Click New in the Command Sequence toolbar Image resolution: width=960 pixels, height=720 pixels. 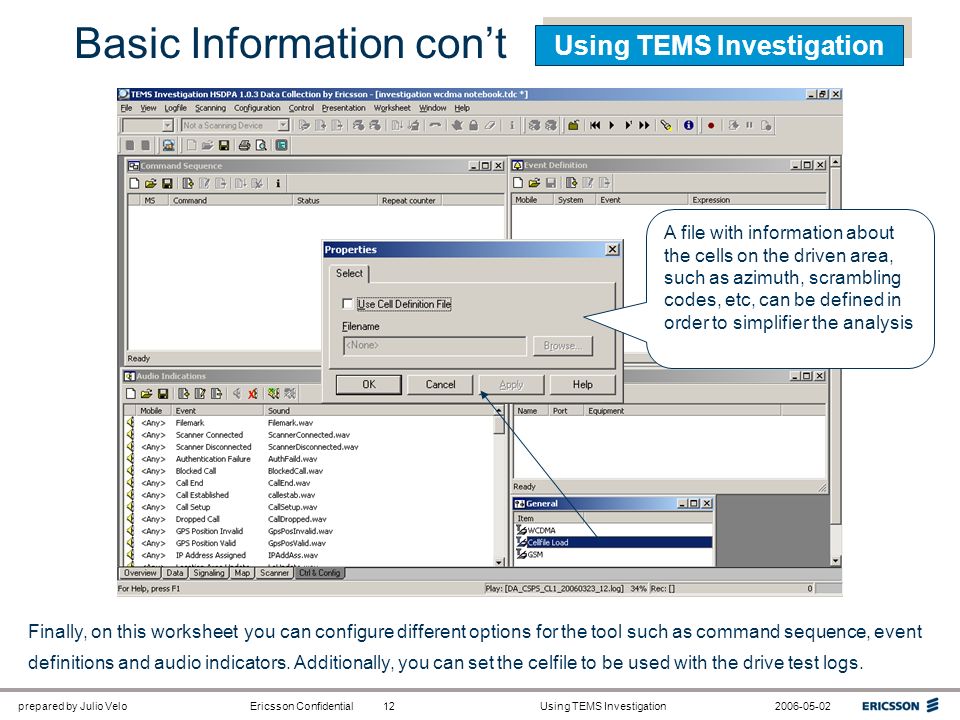134,183
